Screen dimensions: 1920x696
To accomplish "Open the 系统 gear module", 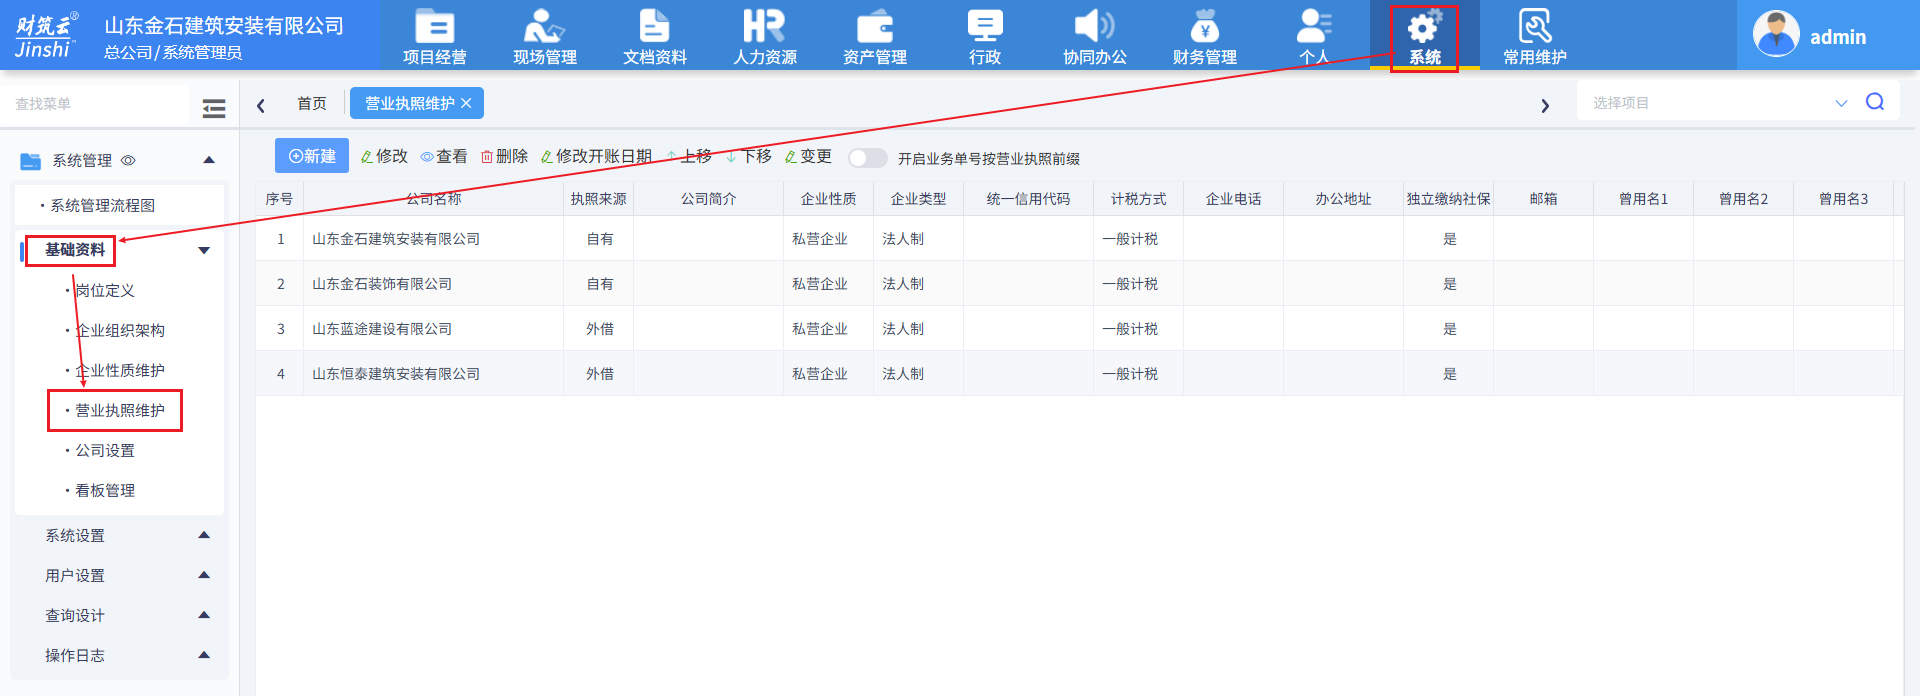I will (1424, 37).
